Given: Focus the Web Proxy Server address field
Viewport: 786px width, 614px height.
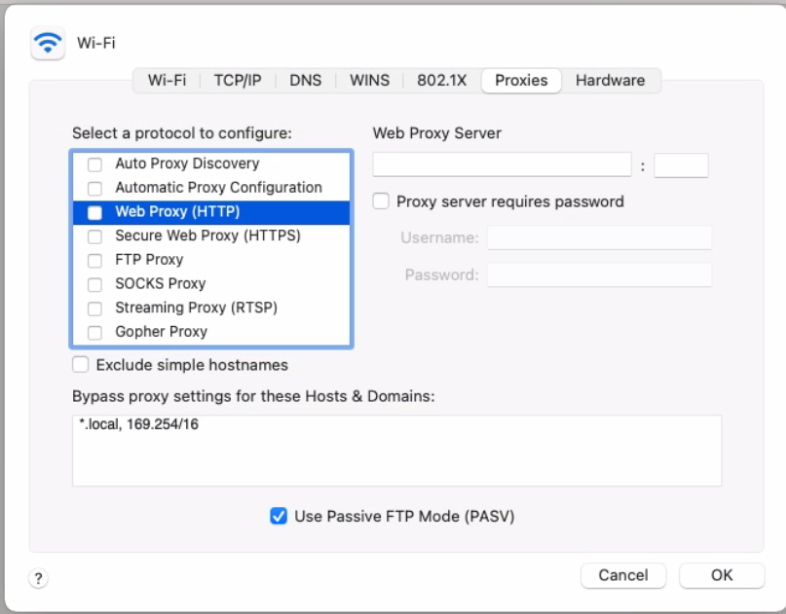Looking at the screenshot, I should (x=502, y=165).
